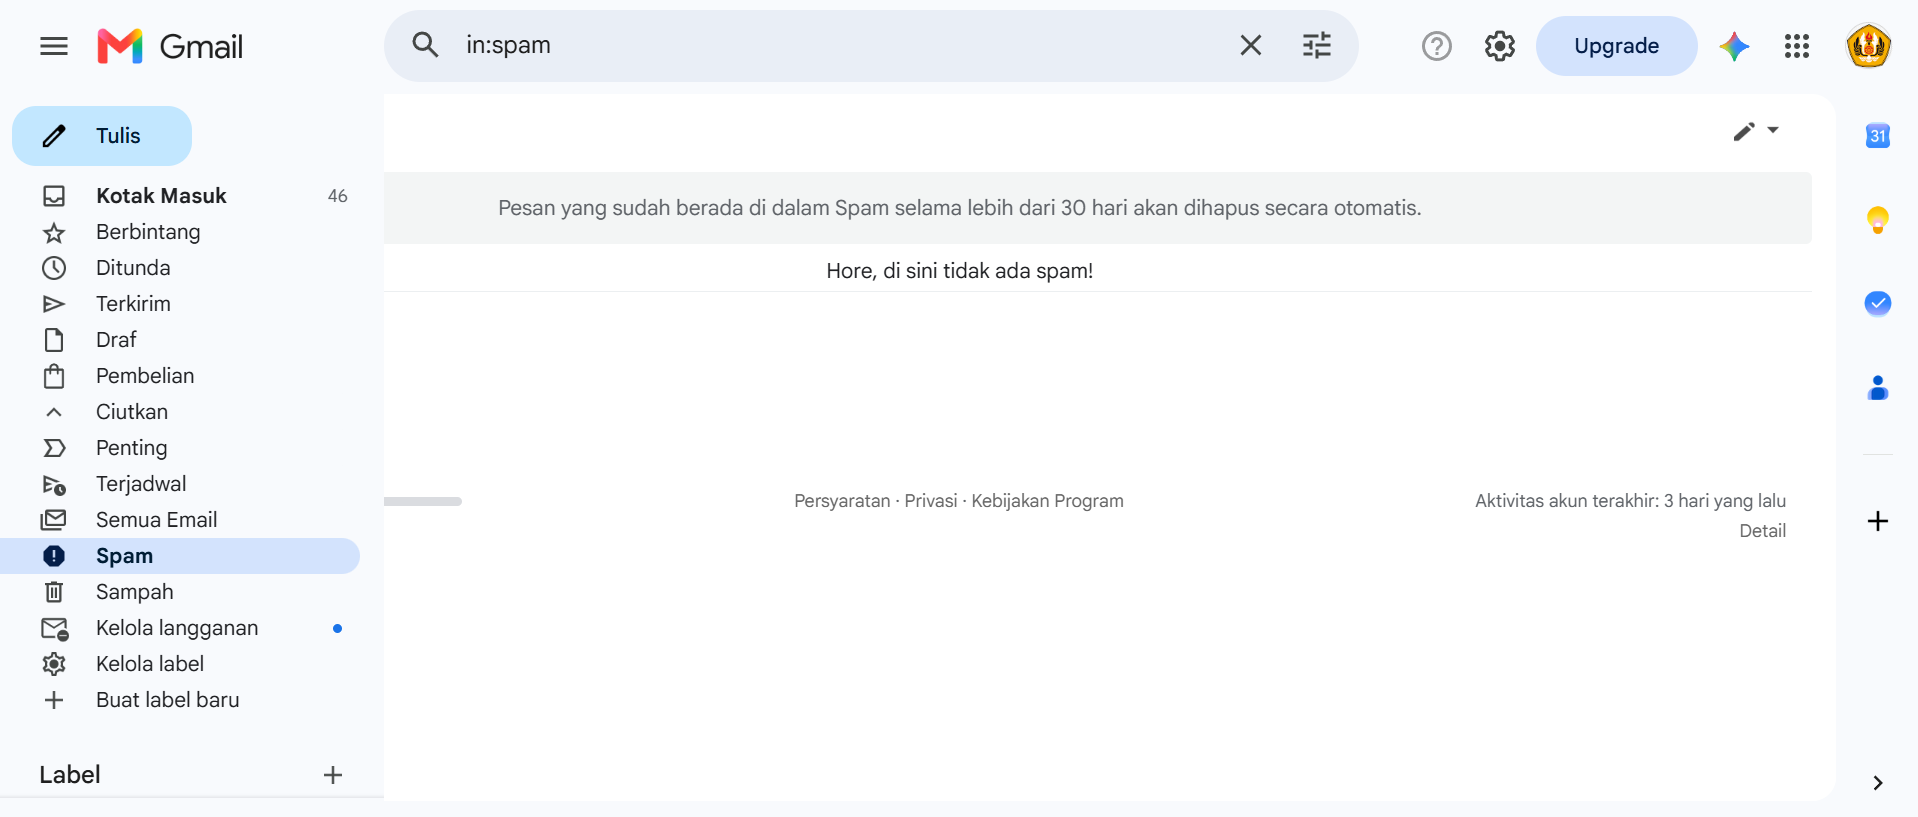Click the Draf file icon

(x=54, y=340)
